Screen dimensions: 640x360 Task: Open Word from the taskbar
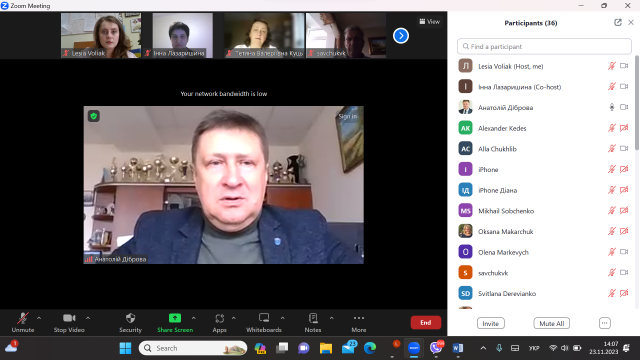coord(458,348)
